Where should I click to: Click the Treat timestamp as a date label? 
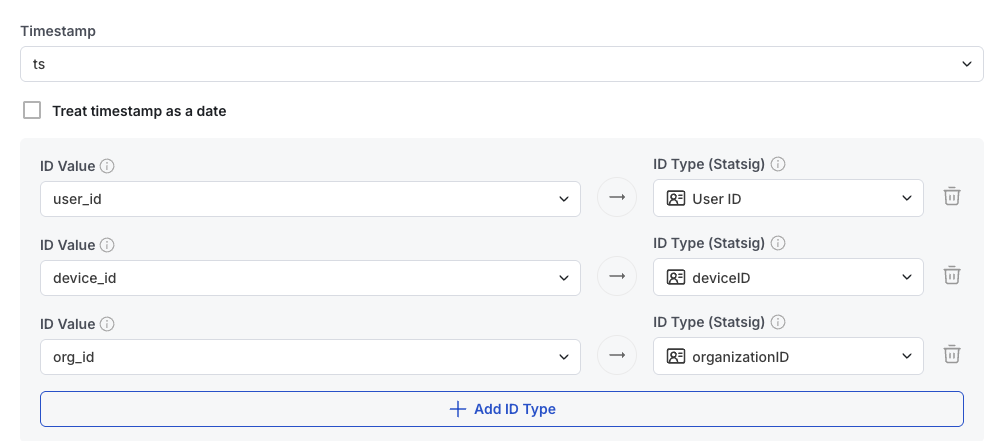point(139,111)
